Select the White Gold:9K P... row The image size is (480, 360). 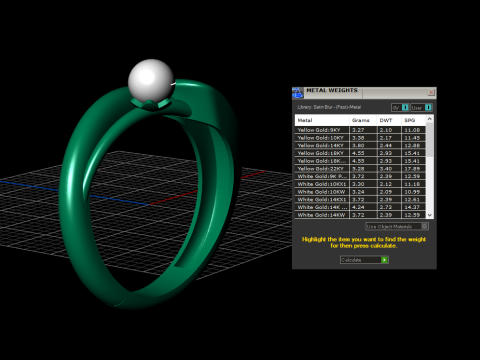[x=360, y=176]
